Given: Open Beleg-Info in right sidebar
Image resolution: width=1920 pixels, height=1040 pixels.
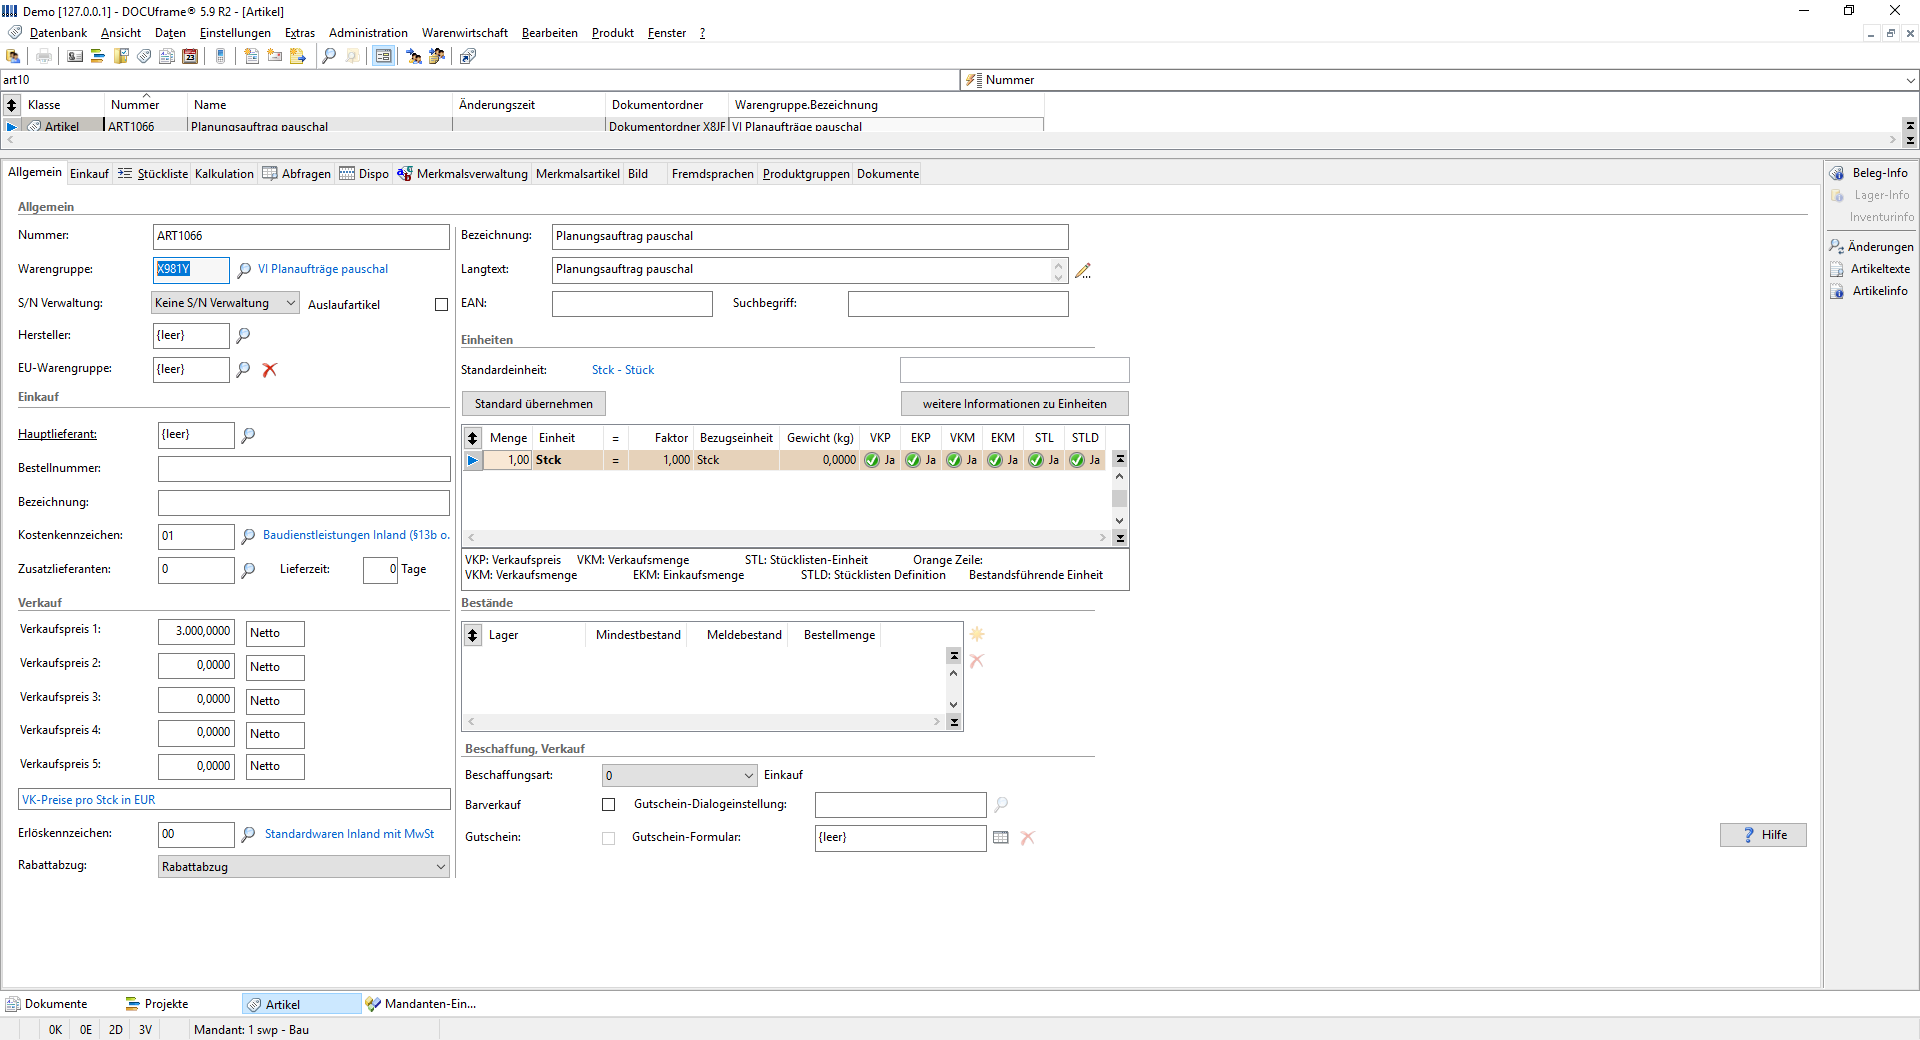Looking at the screenshot, I should click(1869, 173).
